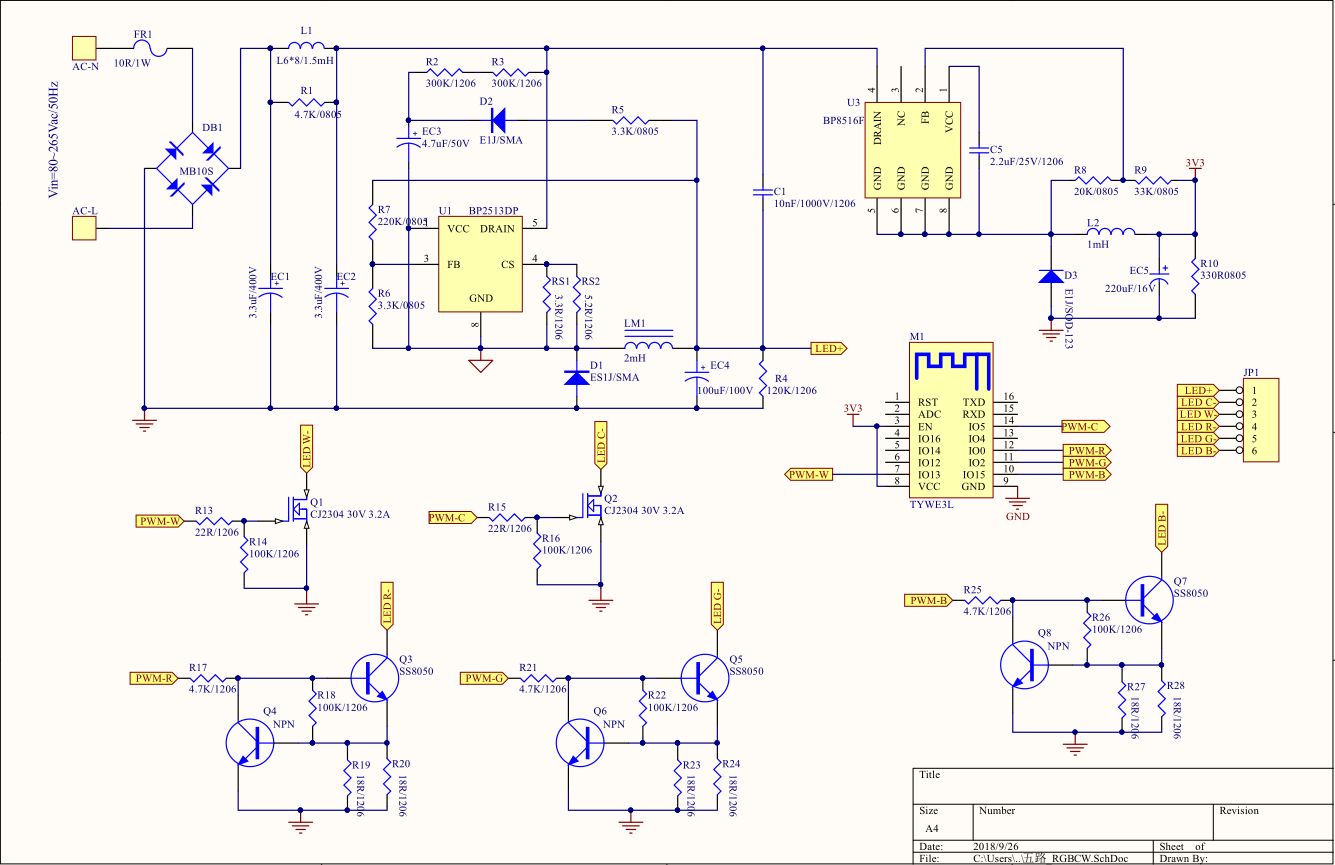Click the PWM-G input port at R21

pyautogui.click(x=486, y=678)
